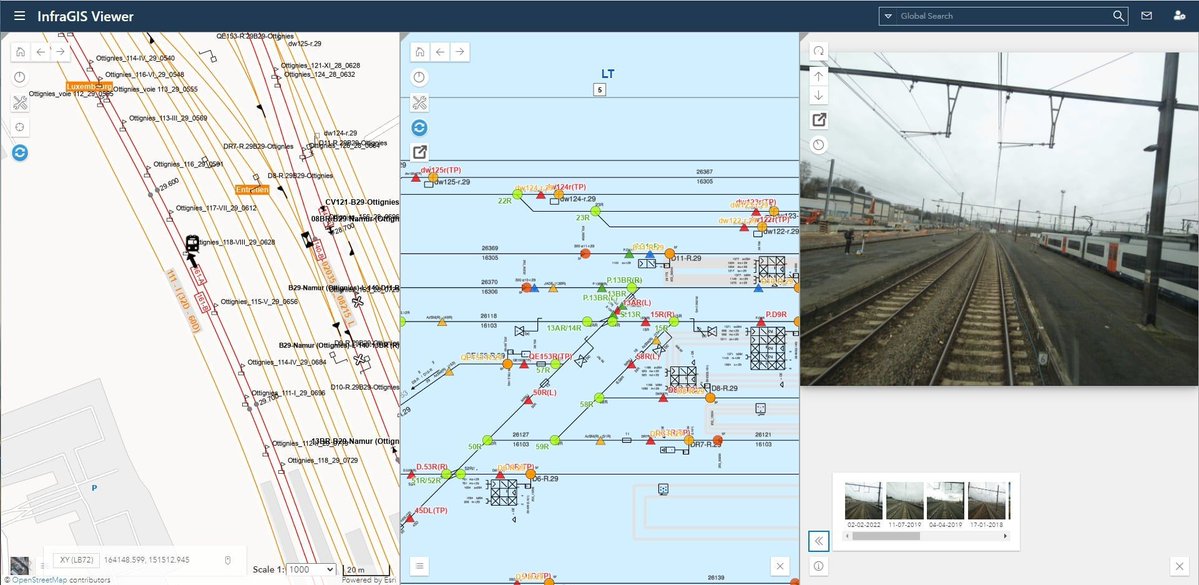Screen dimensions: 1199x585
Task: Close the schematic panel with X
Action: [x=779, y=566]
